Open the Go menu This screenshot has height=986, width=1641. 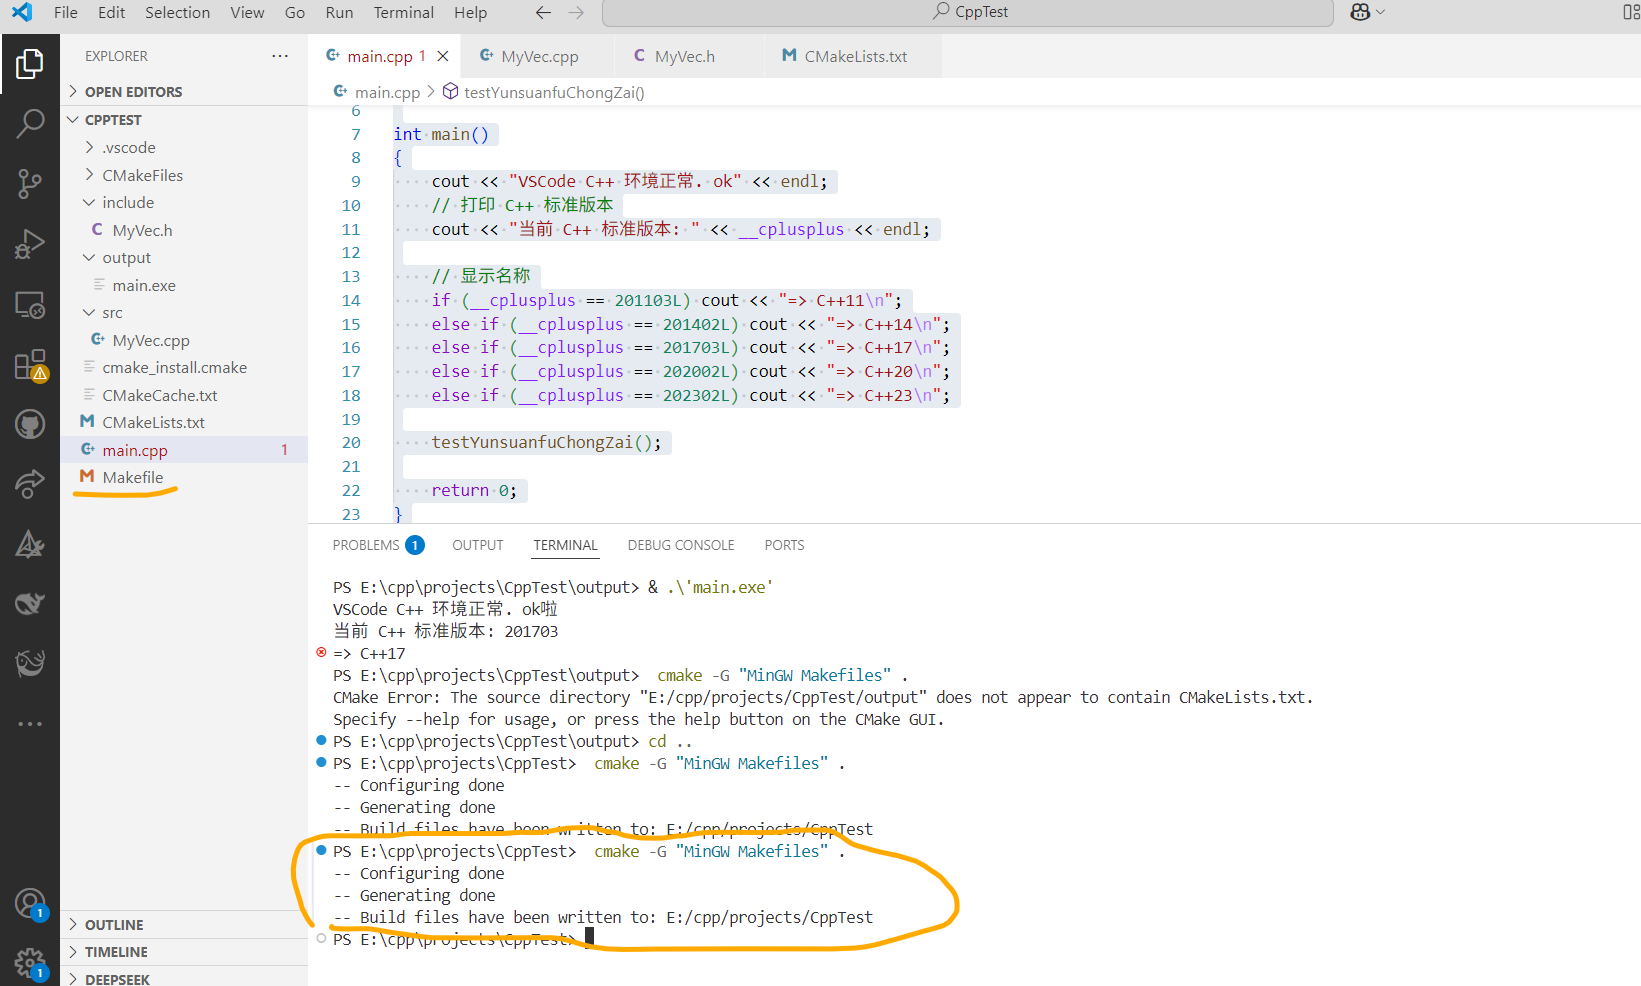tap(295, 12)
